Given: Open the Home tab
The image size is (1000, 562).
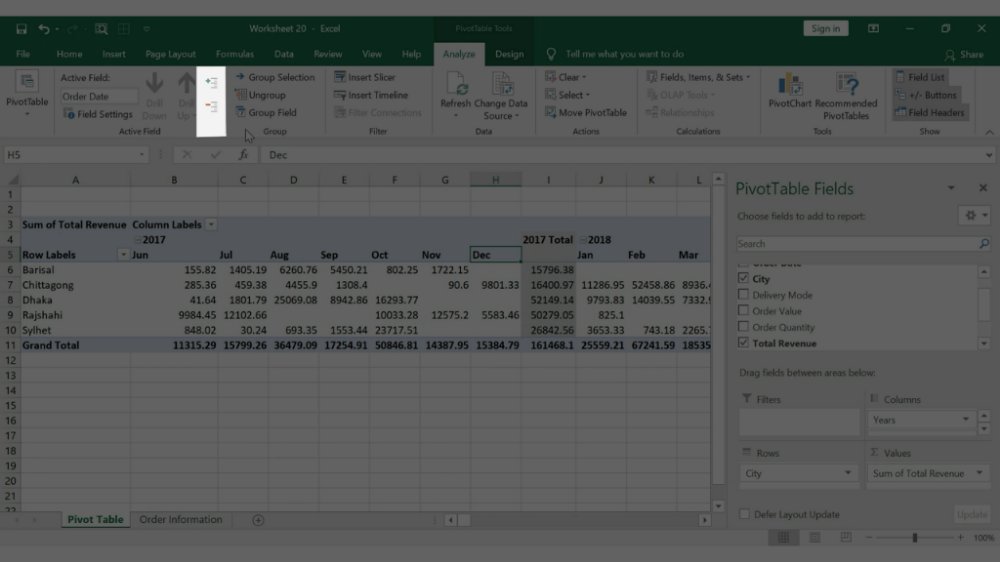Looking at the screenshot, I should [x=69, y=54].
